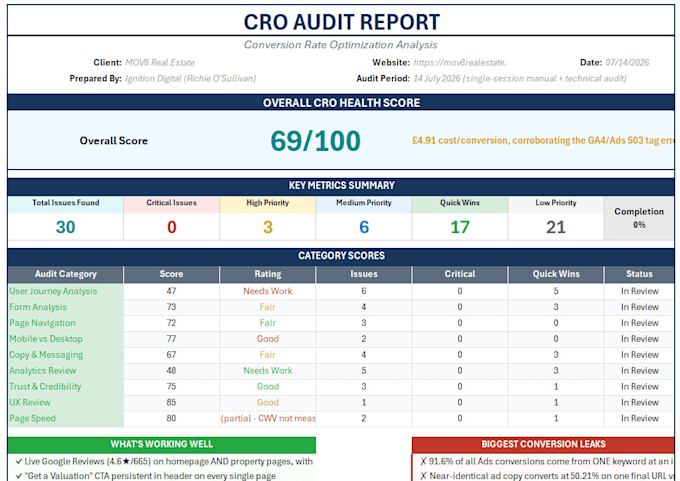Select the £4.91 cost/conversion note
Viewport: 680px width, 481px height.
point(543,141)
